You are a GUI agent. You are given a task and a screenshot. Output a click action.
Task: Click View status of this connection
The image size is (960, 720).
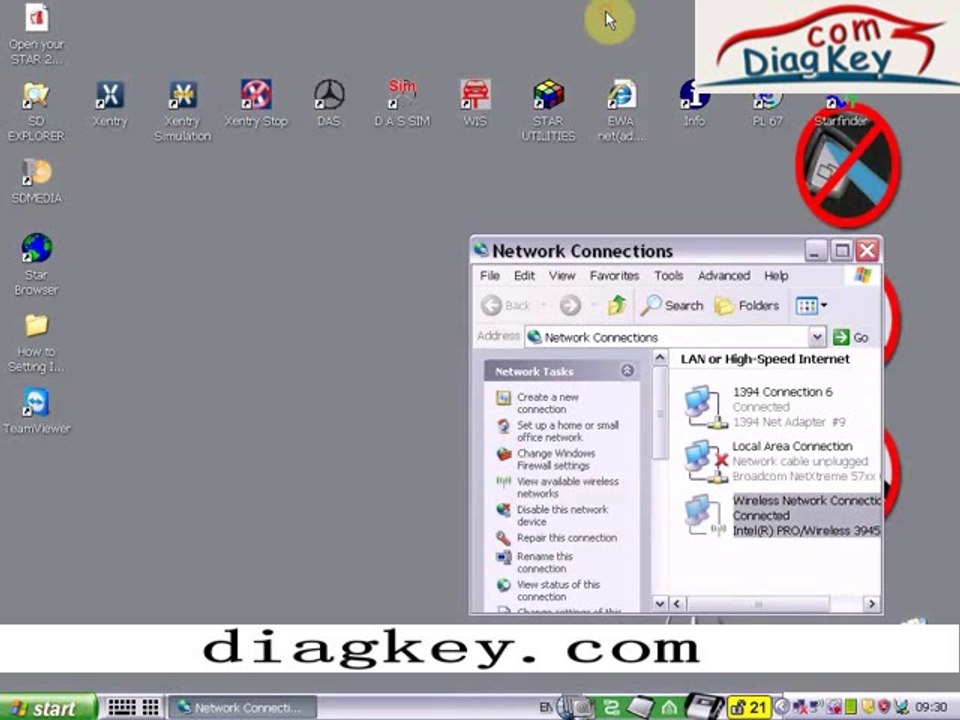tap(558, 590)
